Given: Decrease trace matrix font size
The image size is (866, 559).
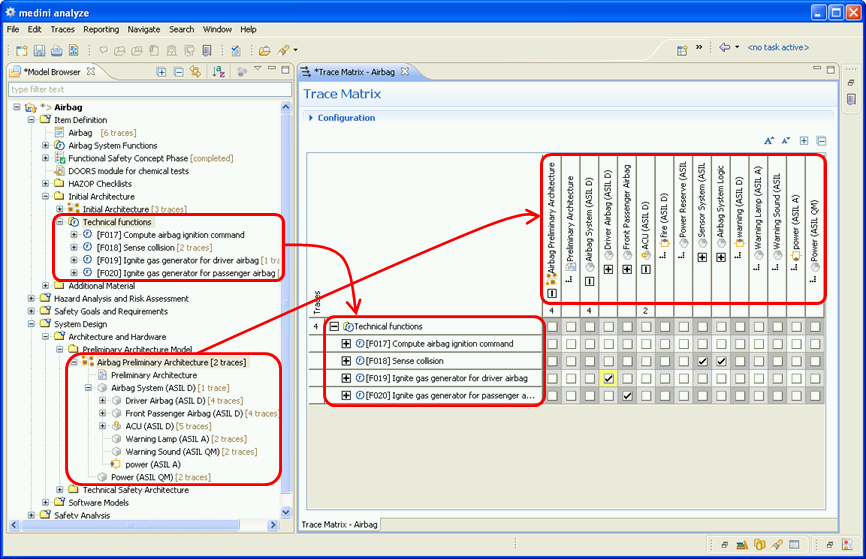Looking at the screenshot, I should pos(786,141).
